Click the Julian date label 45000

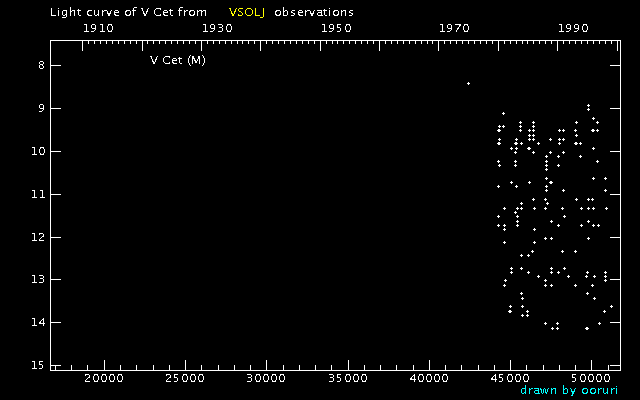click(510, 378)
